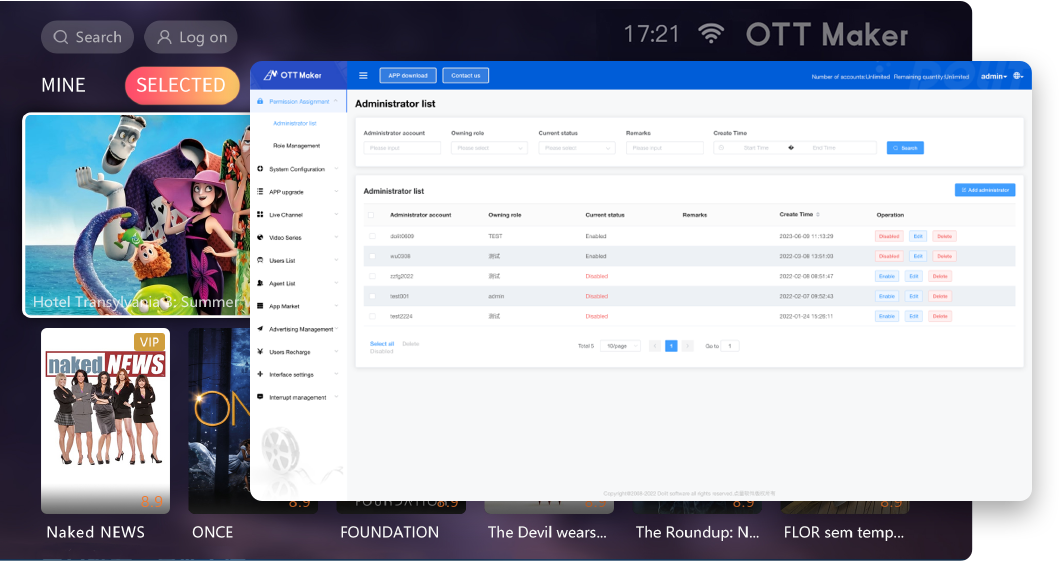The height and width of the screenshot is (561, 1060).
Task: Click the Go to page number field
Action: pos(729,345)
